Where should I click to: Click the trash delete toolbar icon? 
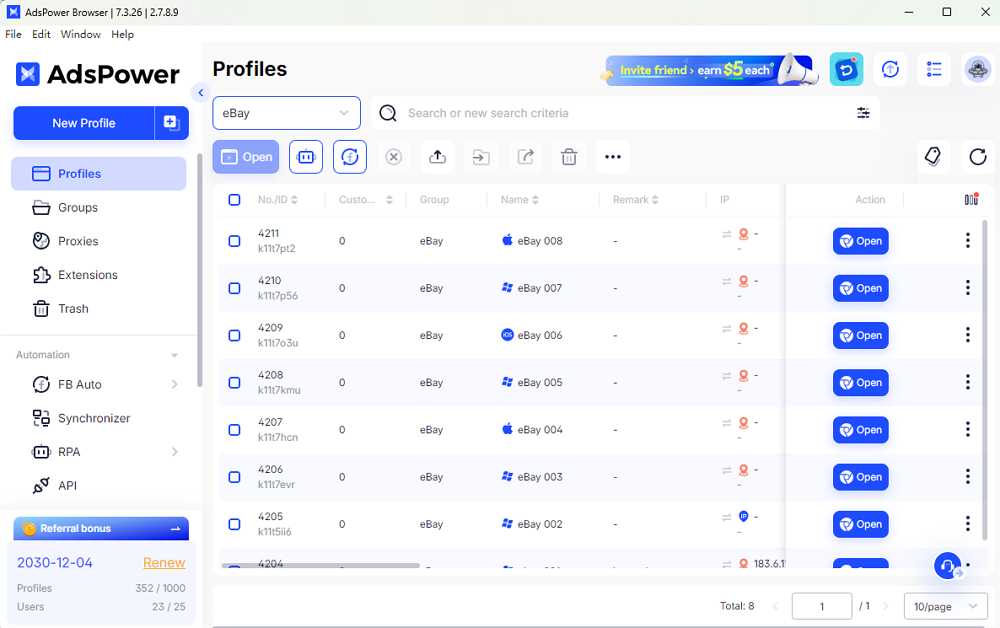(569, 157)
